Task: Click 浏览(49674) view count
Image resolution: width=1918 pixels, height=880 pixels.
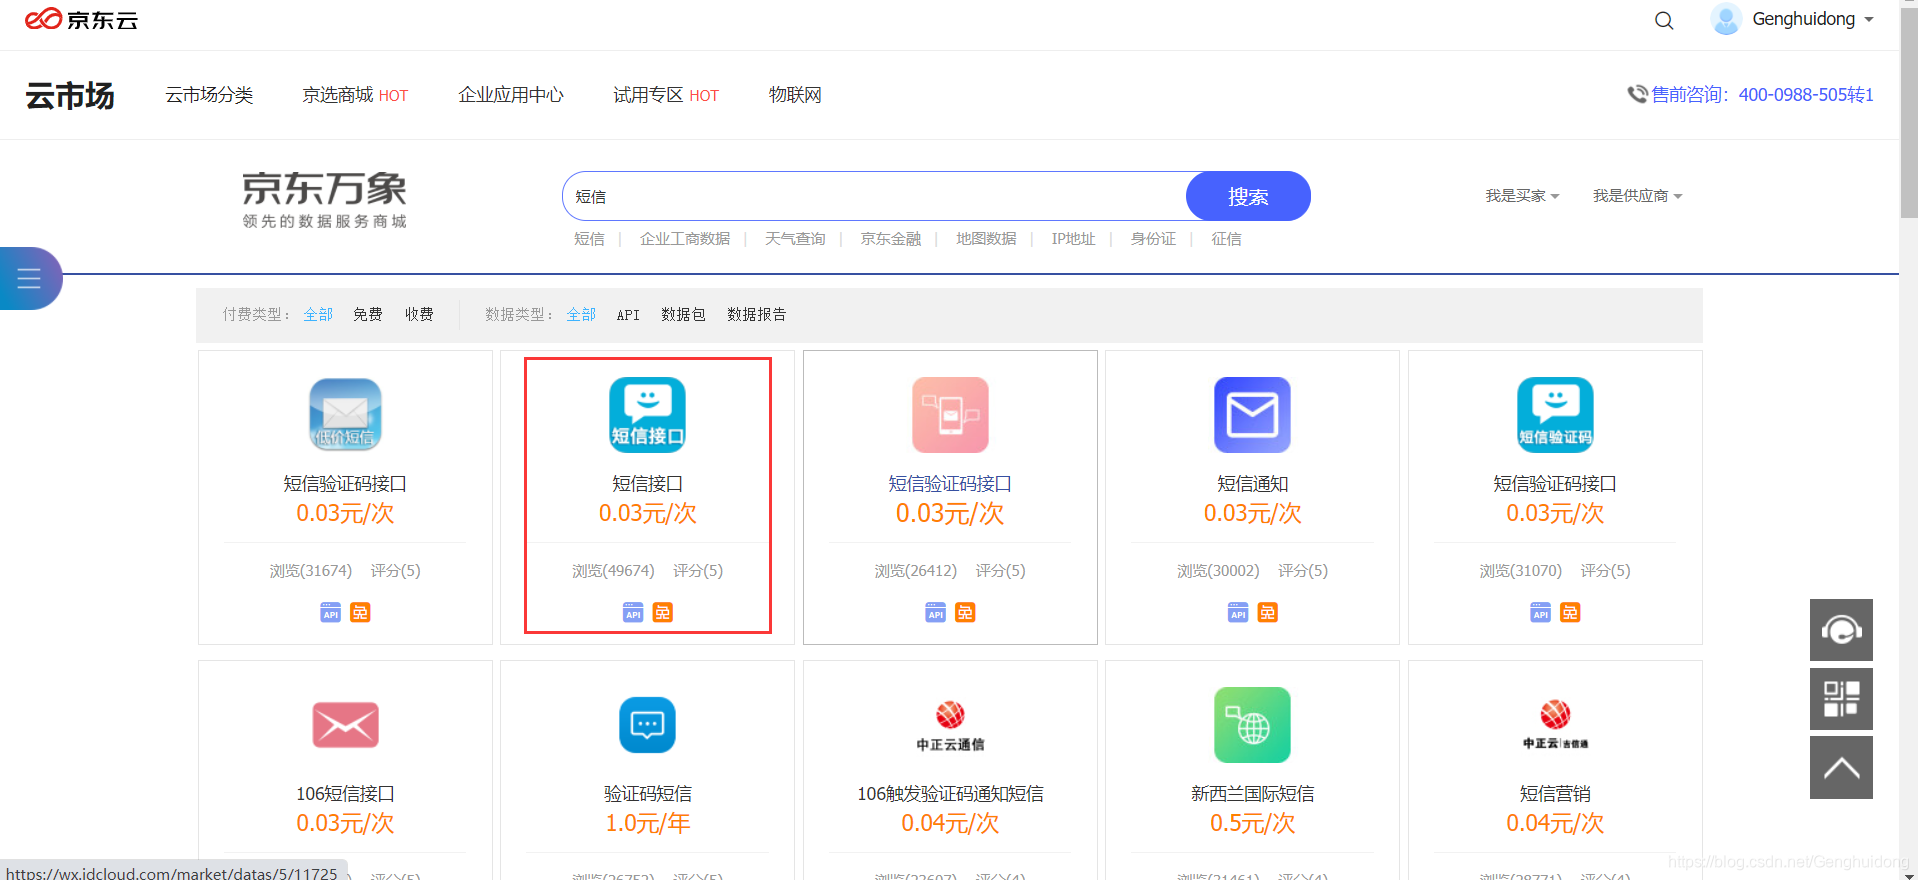Action: pos(613,571)
